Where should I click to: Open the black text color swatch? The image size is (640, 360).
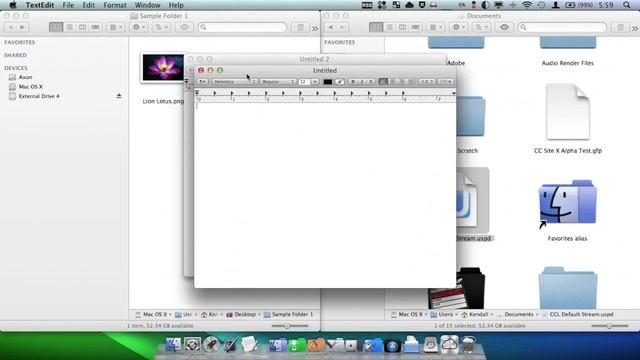[x=328, y=82]
